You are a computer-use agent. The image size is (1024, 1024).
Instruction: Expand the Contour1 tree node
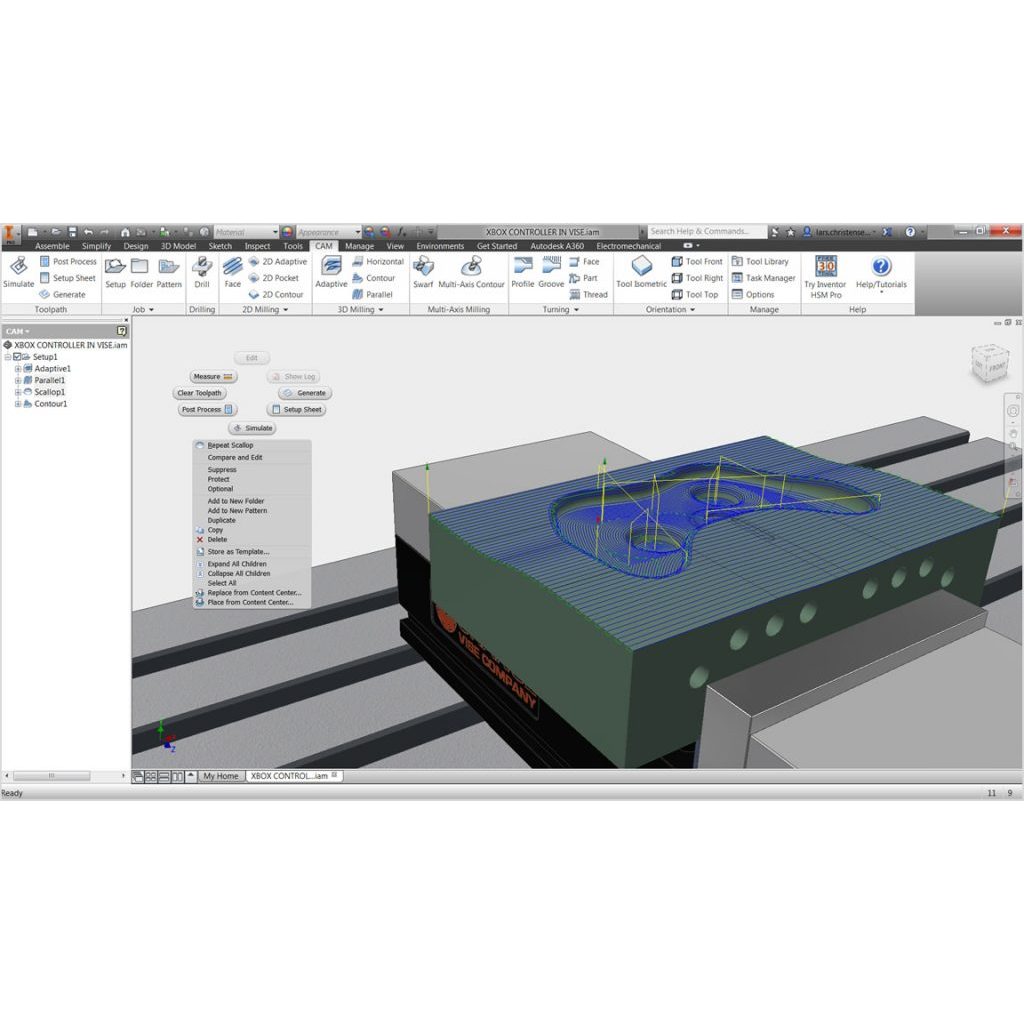pos(18,404)
